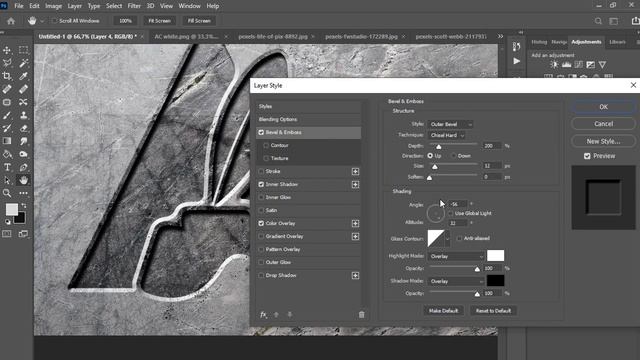Screen dimensions: 640x360
Task: Add another Stroke effect with plus button
Action: (x=356, y=171)
